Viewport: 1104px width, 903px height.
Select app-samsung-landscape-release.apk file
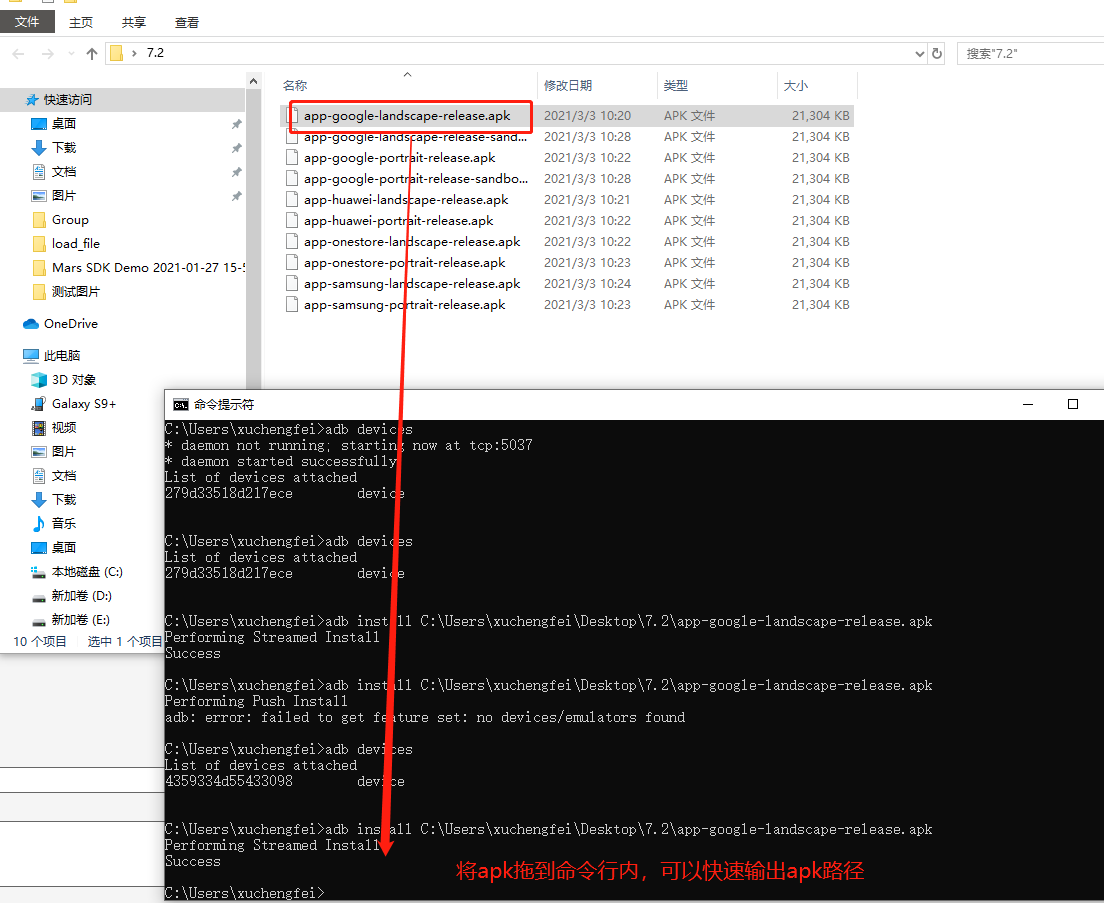pos(412,284)
